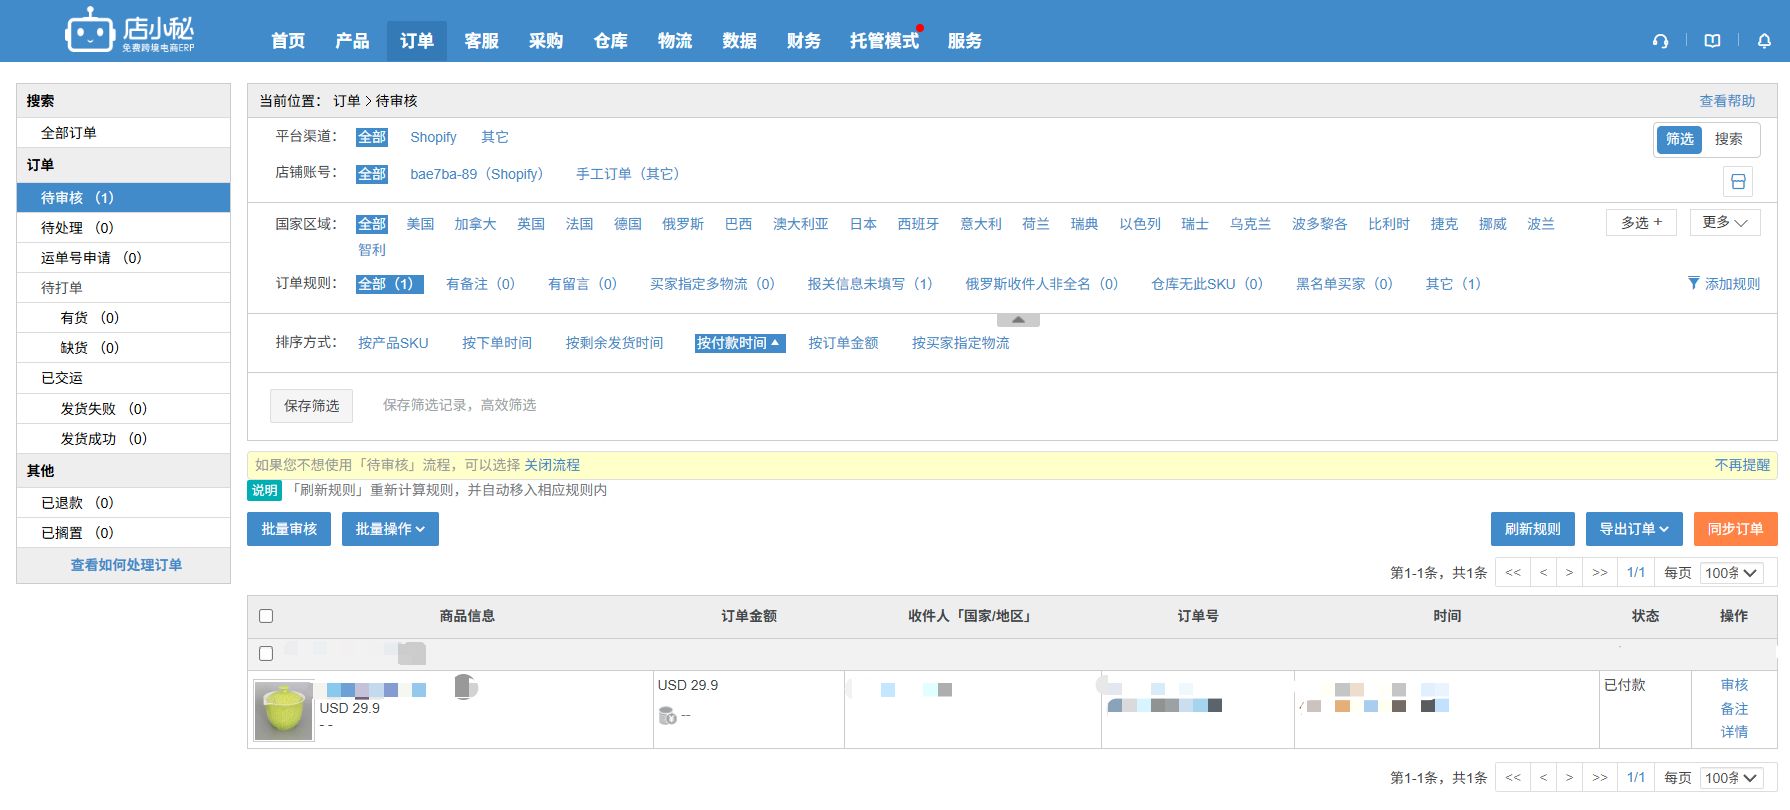Click 添加规则 to add a rule
This screenshot has width=1790, height=810.
[1732, 284]
